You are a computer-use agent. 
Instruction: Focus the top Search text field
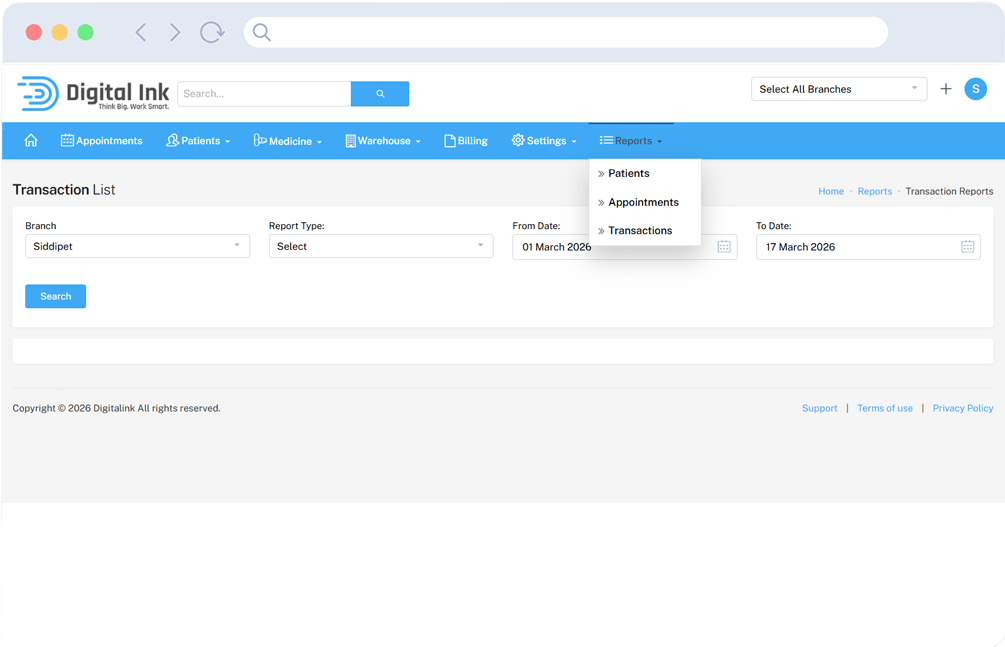(x=264, y=94)
